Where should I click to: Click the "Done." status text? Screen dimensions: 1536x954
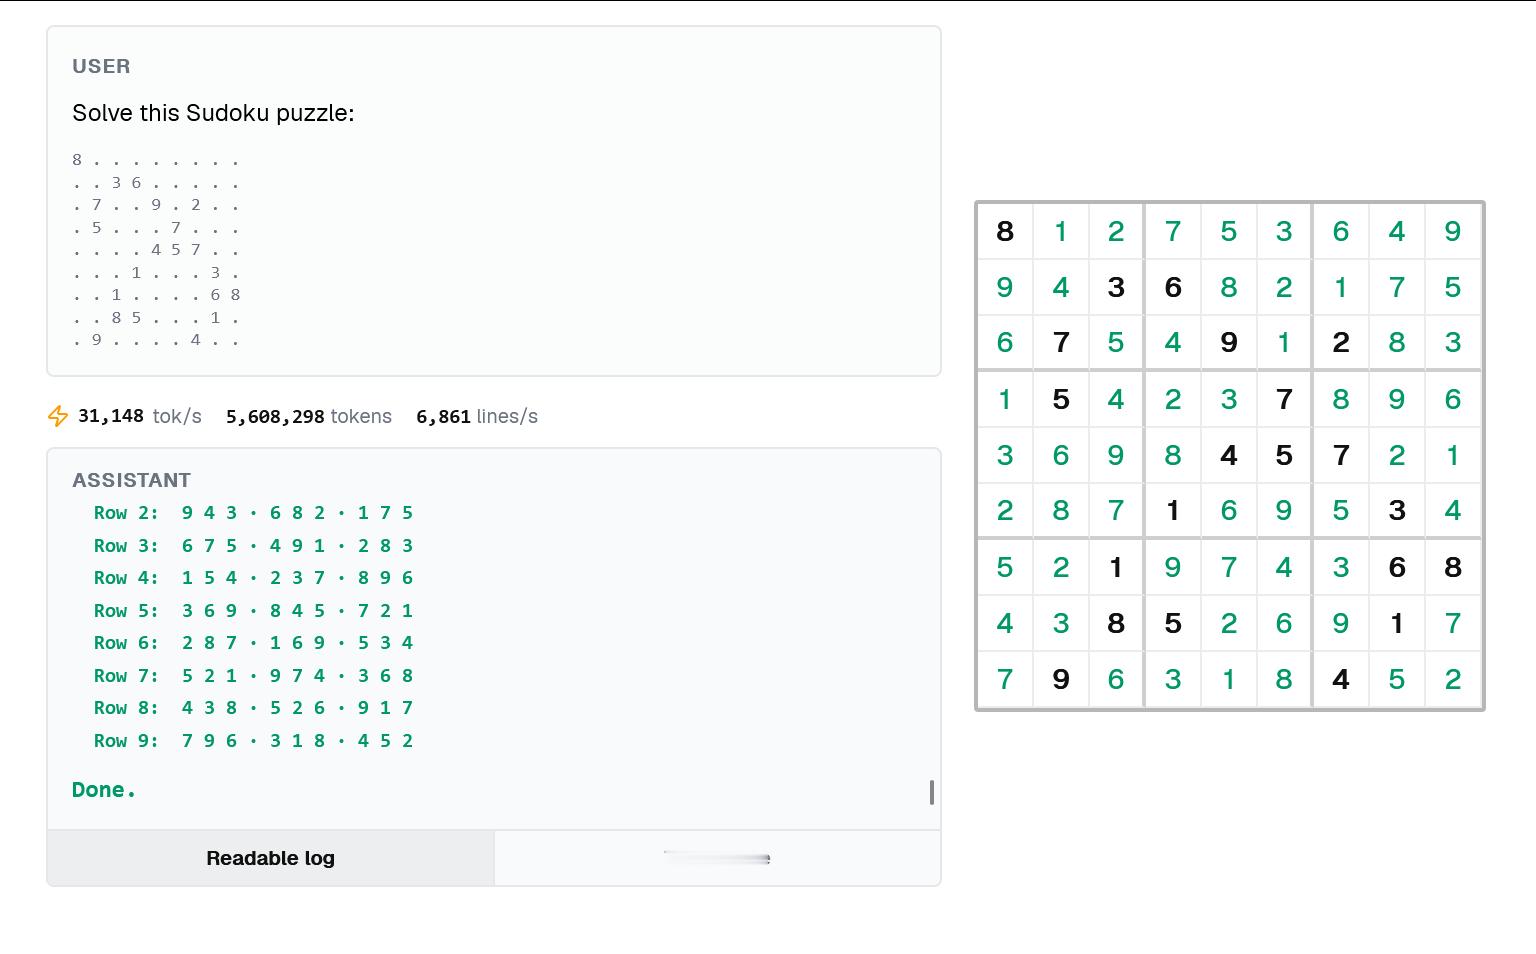click(104, 790)
